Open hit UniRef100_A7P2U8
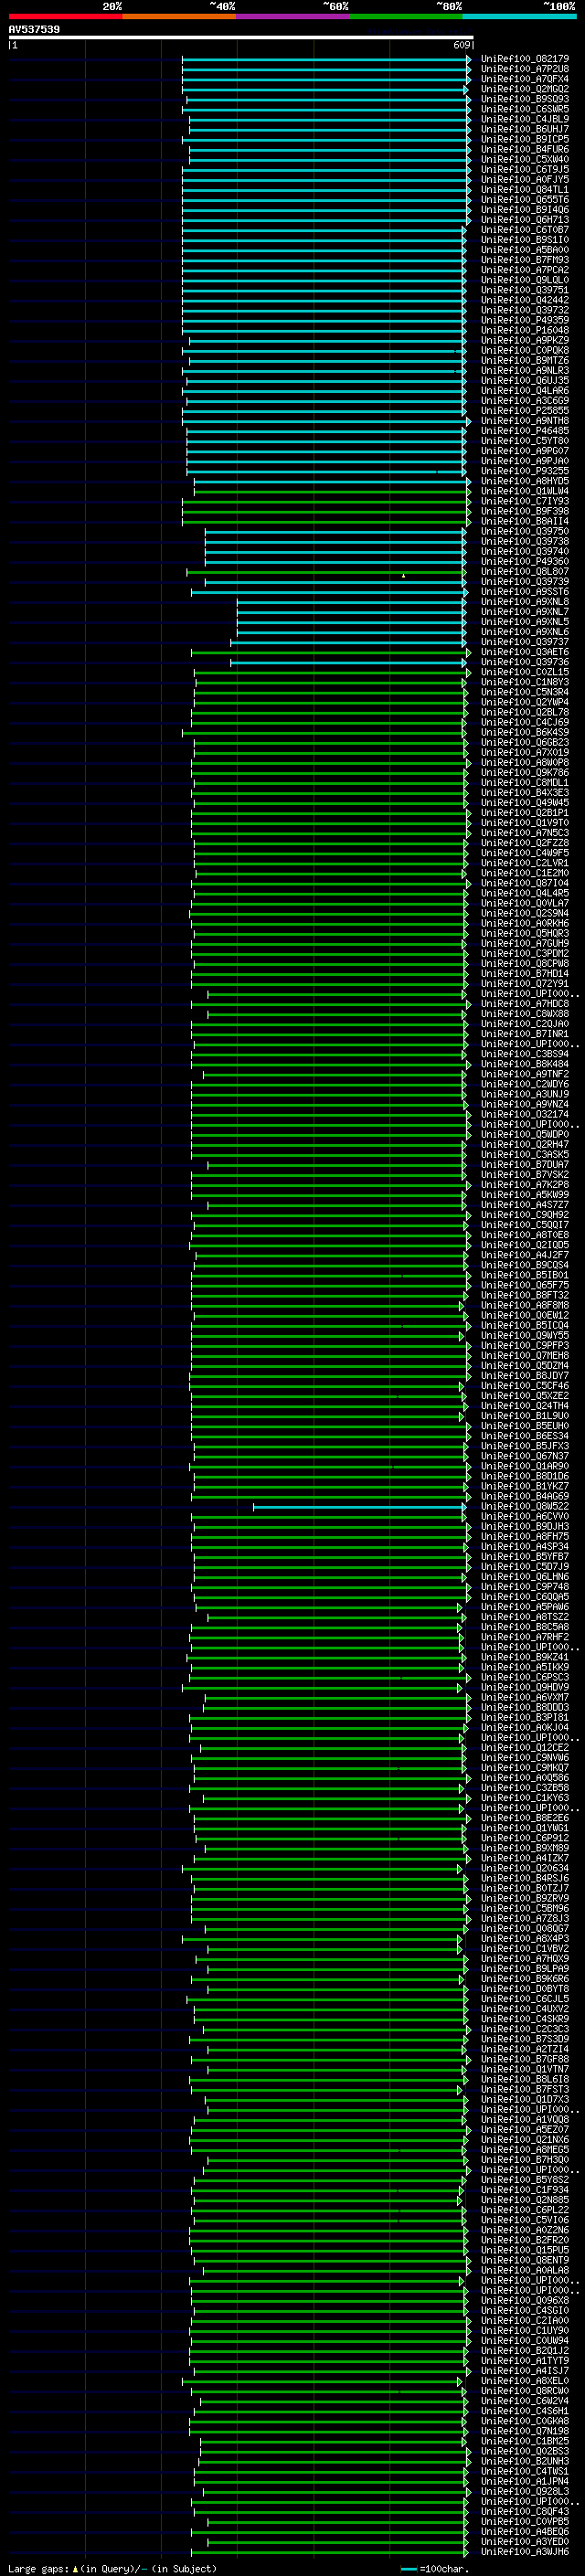Viewport: 585px width, 2576px height. 525,70
